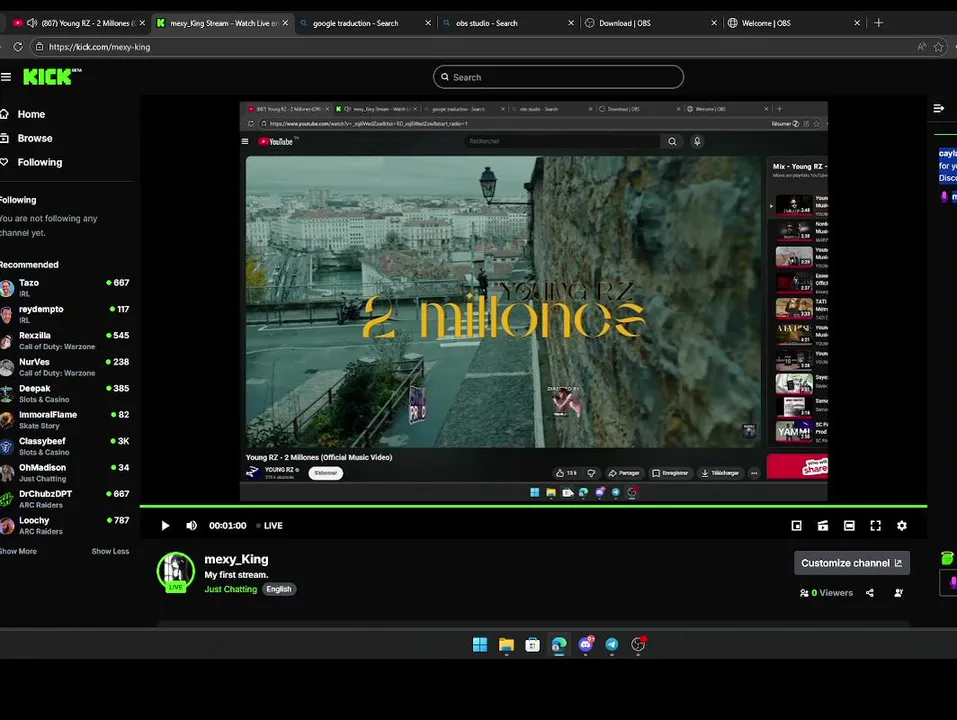Open File Explorer from taskbar

pos(506,645)
